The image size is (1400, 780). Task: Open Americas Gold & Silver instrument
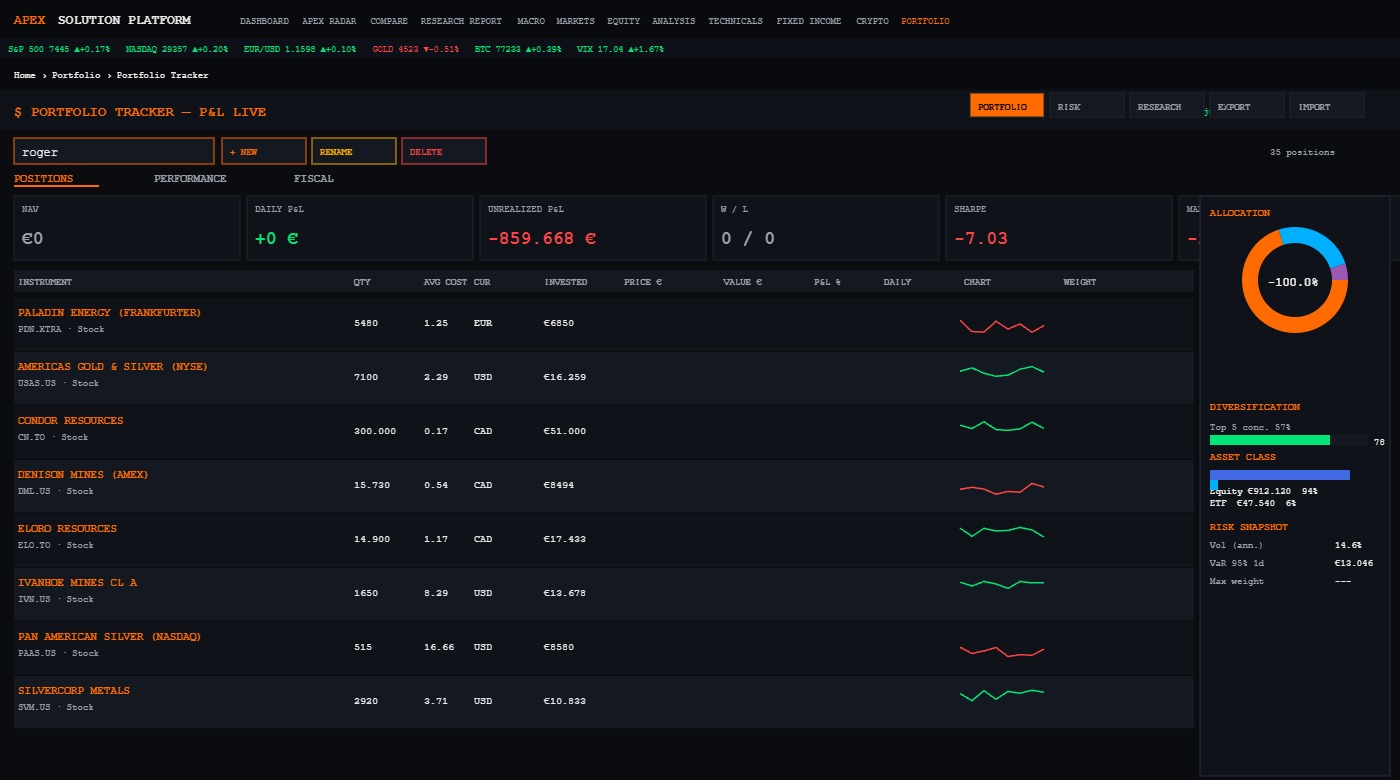113,367
